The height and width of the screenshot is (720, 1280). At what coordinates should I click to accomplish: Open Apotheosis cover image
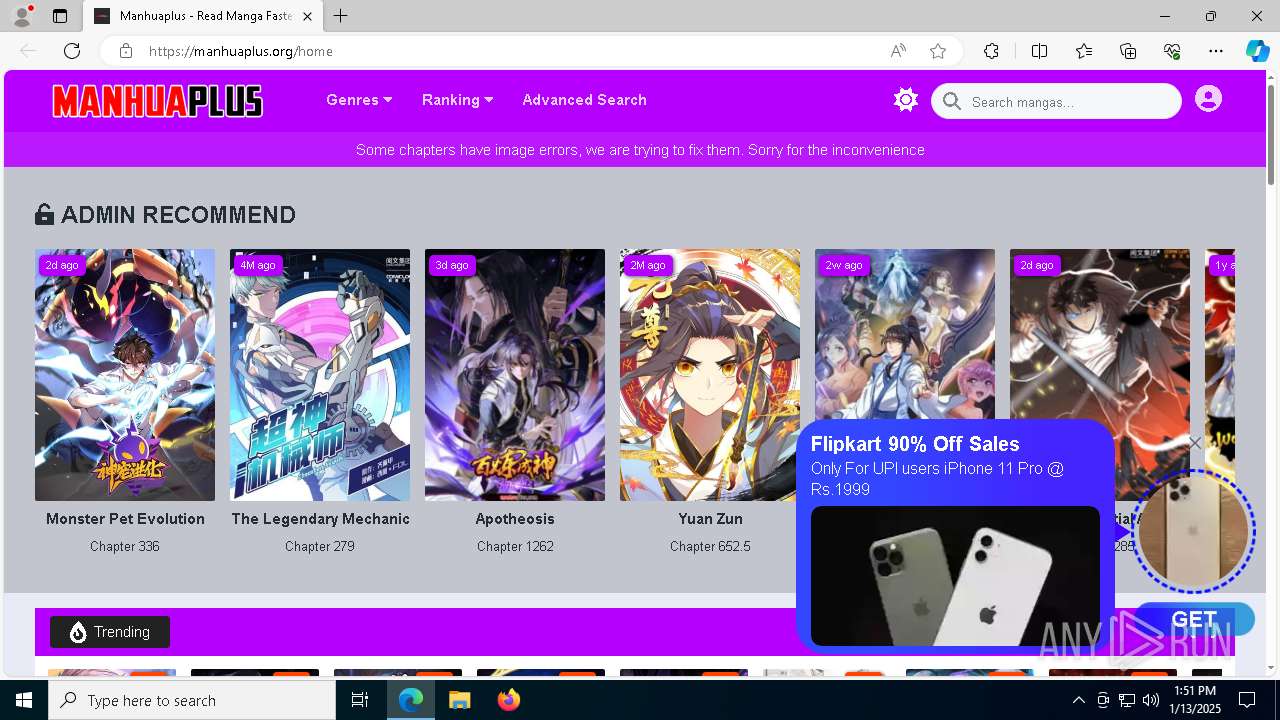[515, 375]
